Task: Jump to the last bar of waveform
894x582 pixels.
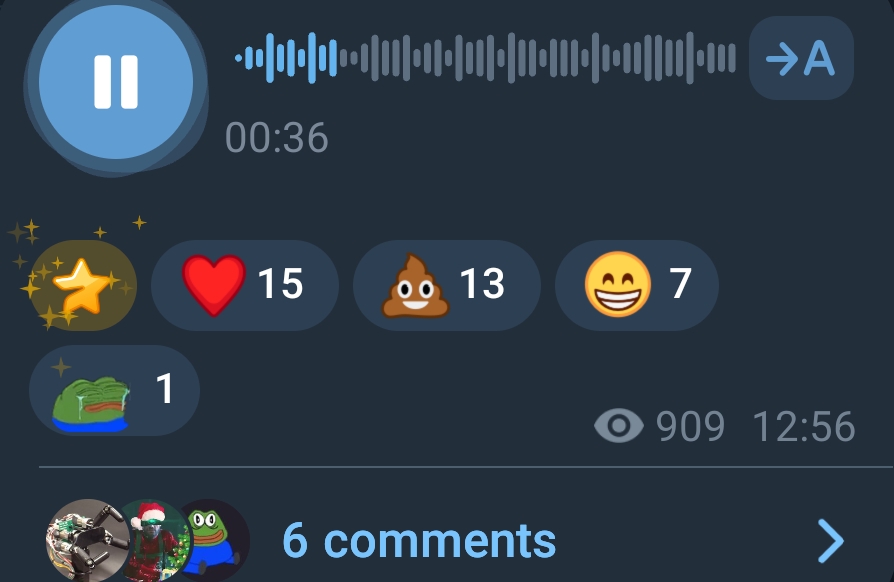Action: click(732, 58)
